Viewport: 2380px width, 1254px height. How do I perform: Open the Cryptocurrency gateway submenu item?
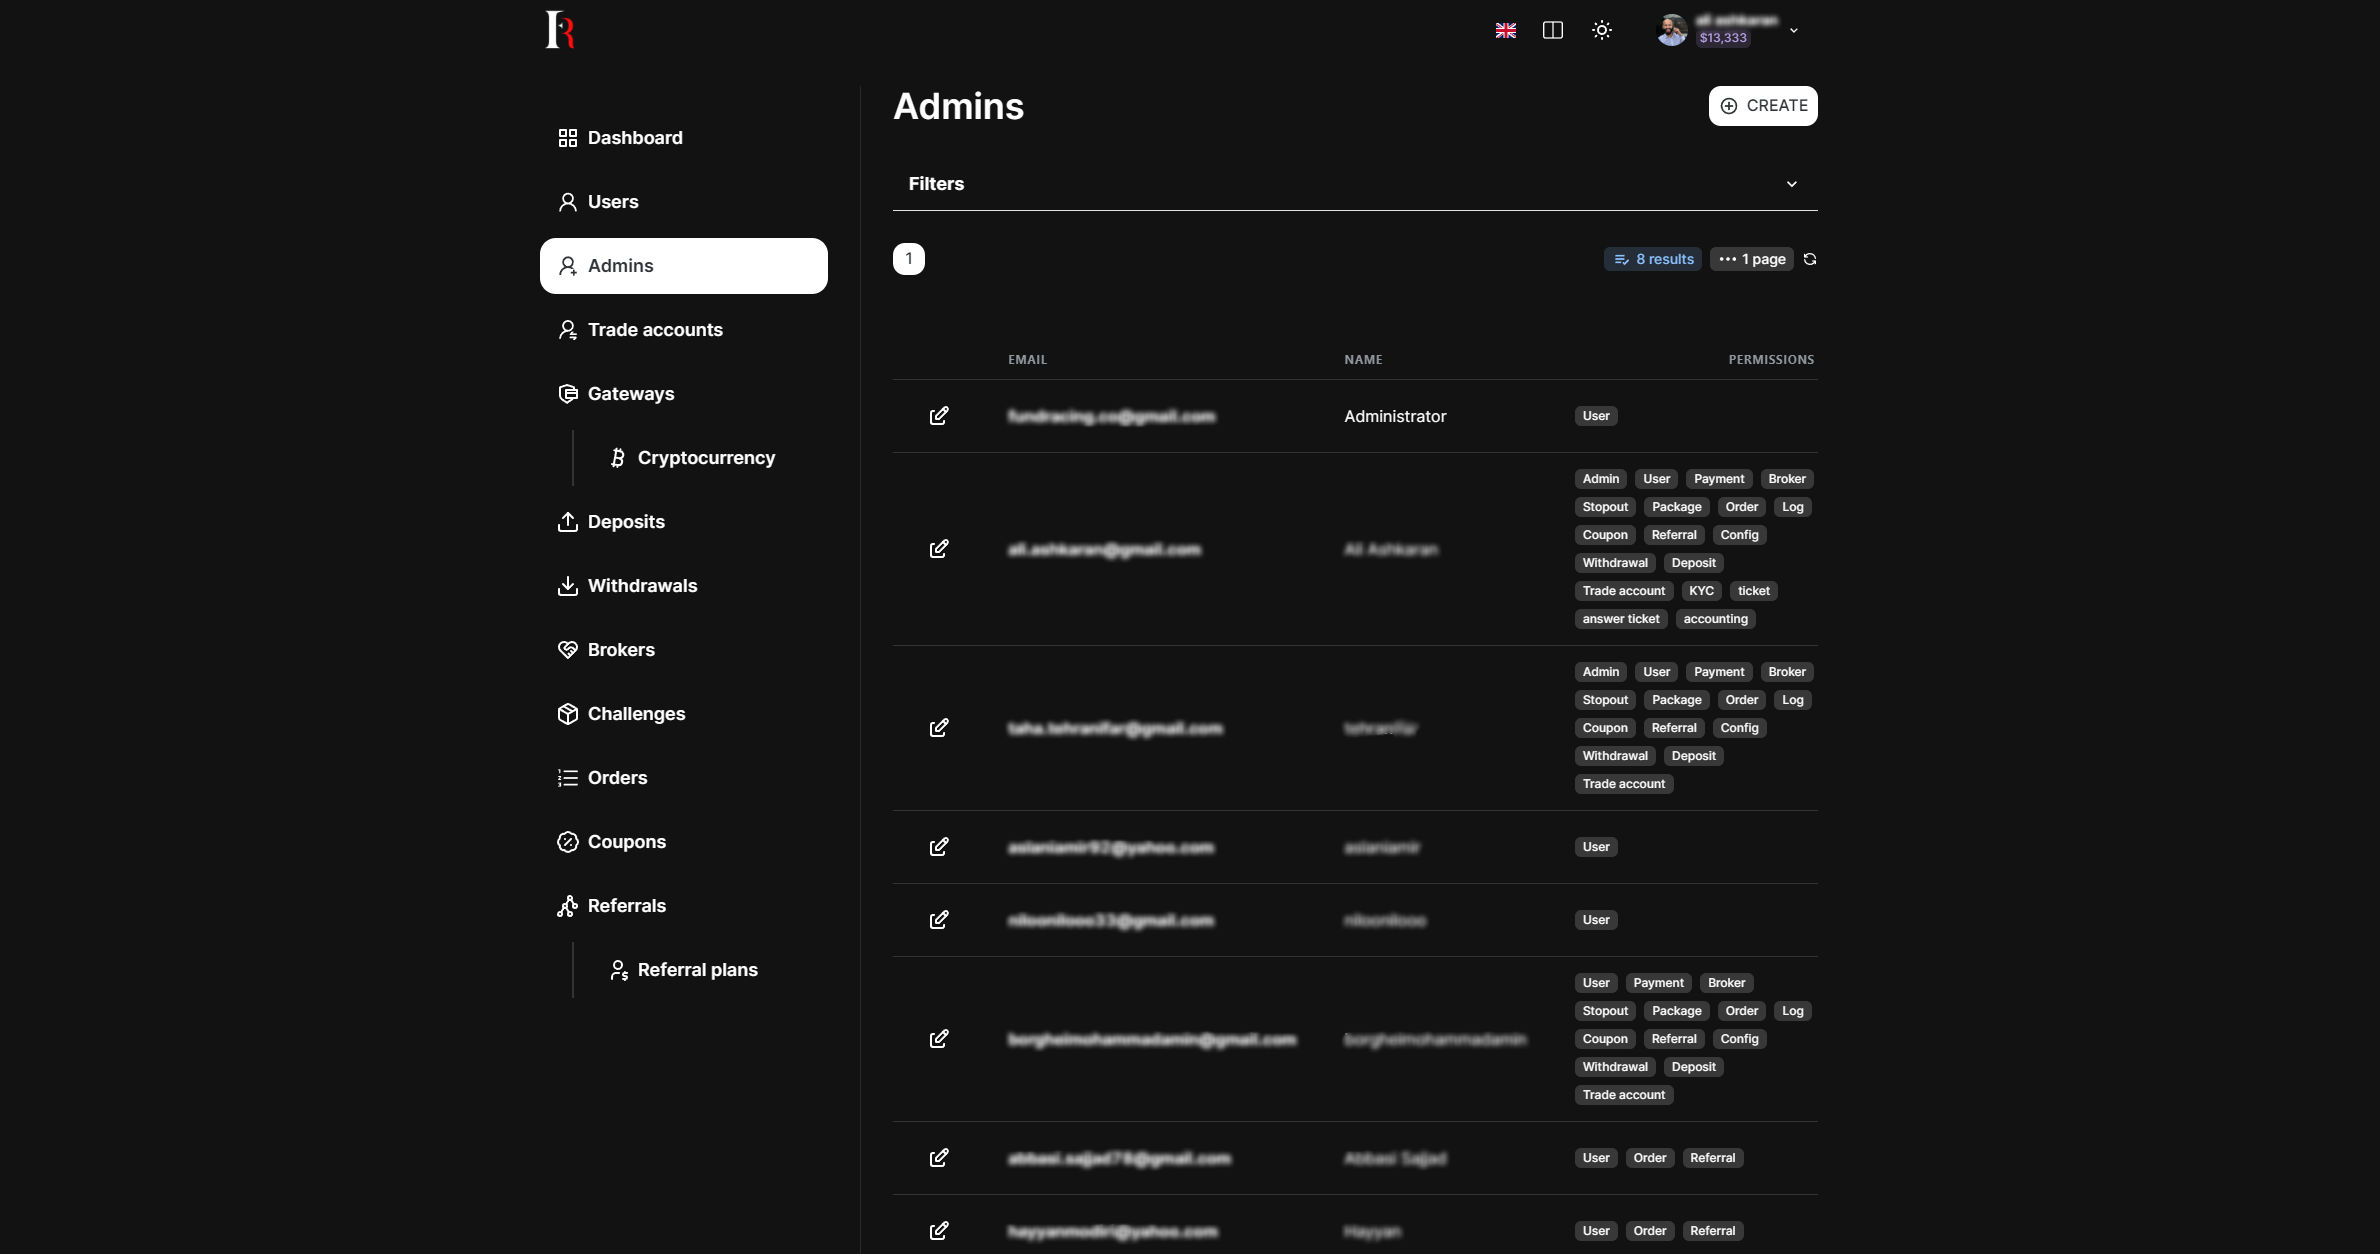point(705,458)
